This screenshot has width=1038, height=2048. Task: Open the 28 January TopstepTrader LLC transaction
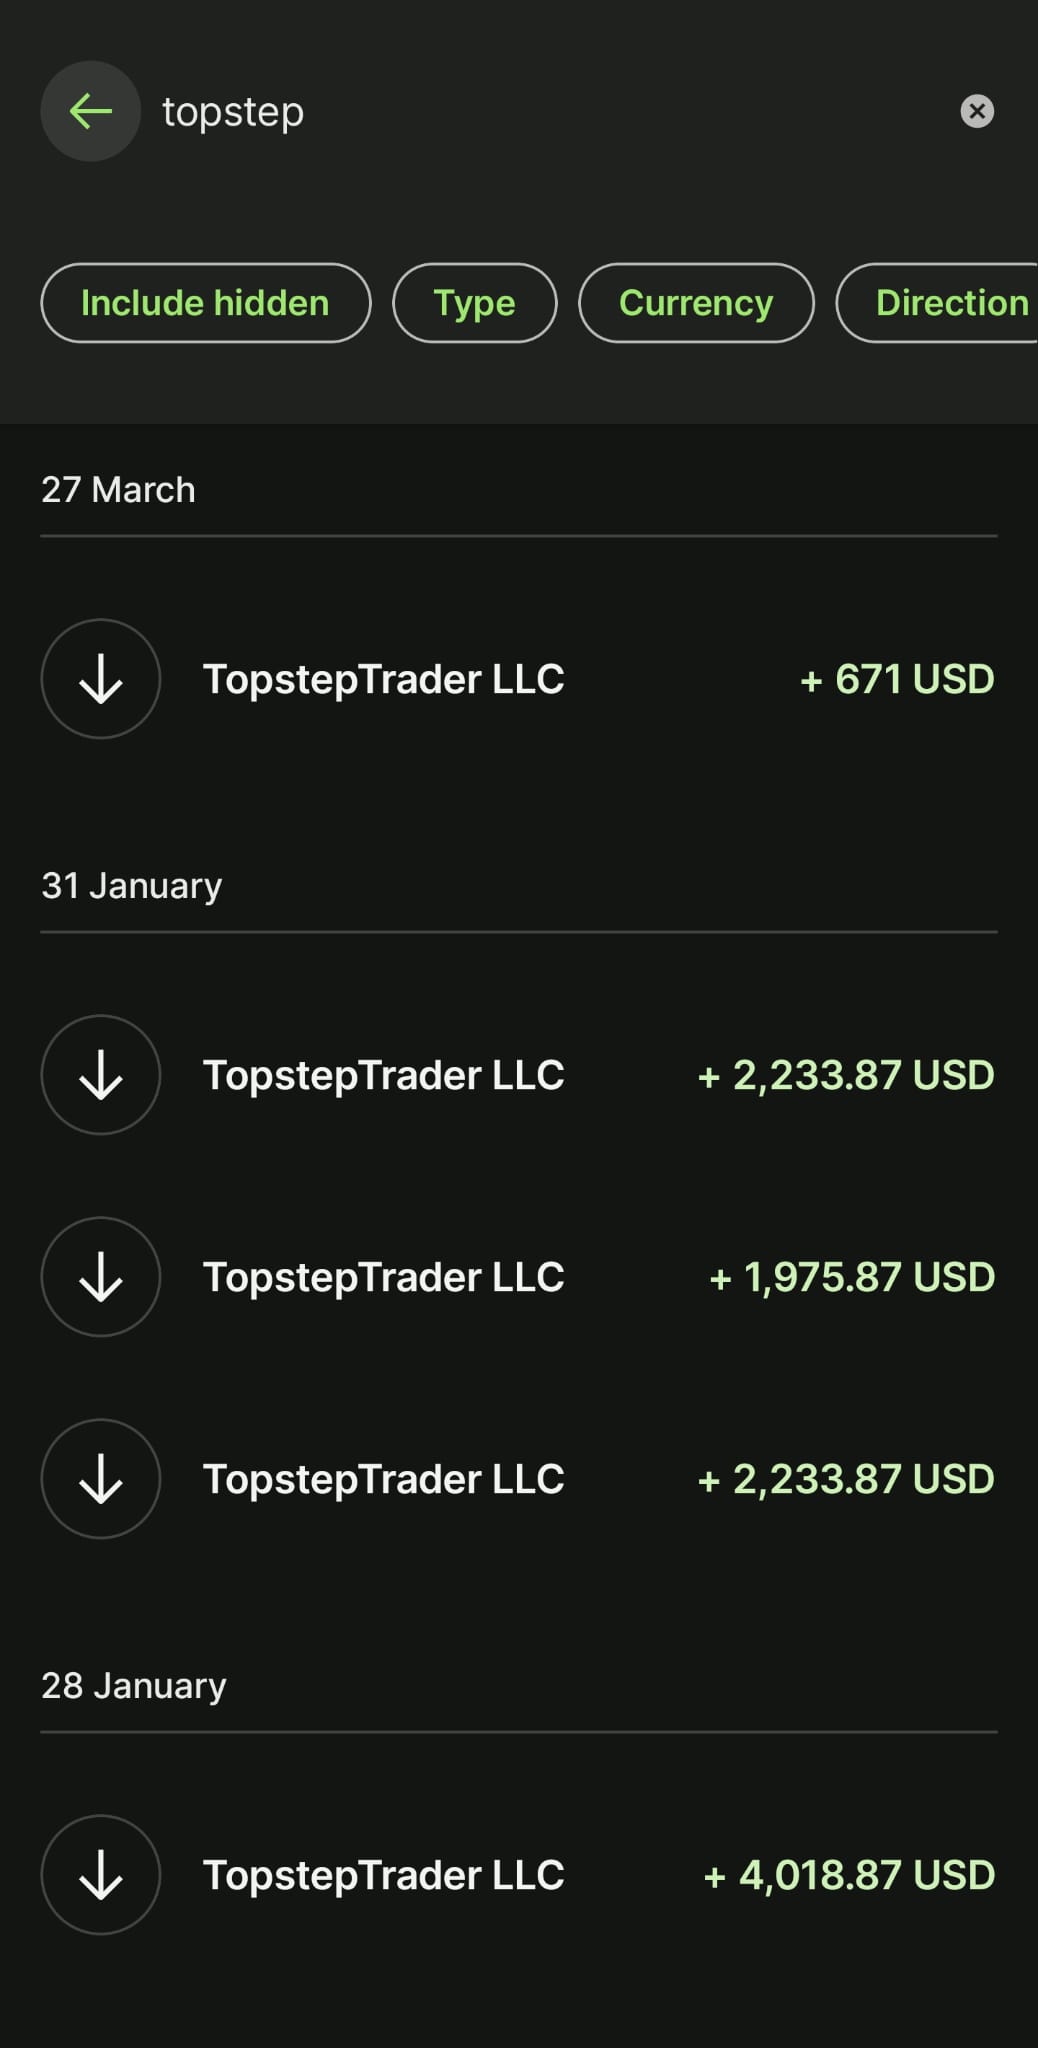click(x=384, y=1875)
